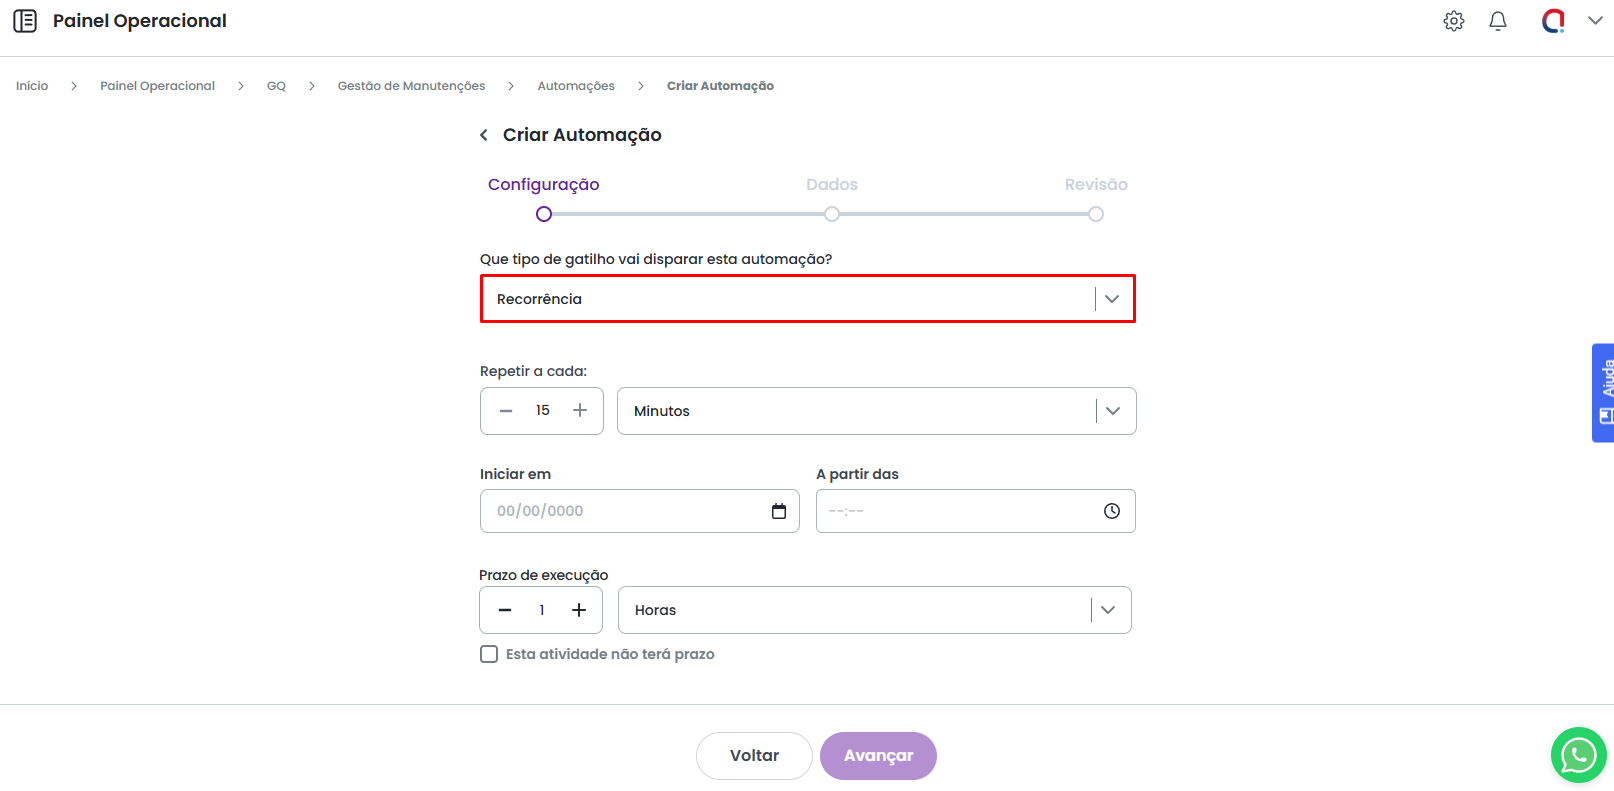The width and height of the screenshot is (1614, 791).
Task: Decrease the Prazo de execução value
Action: [505, 610]
